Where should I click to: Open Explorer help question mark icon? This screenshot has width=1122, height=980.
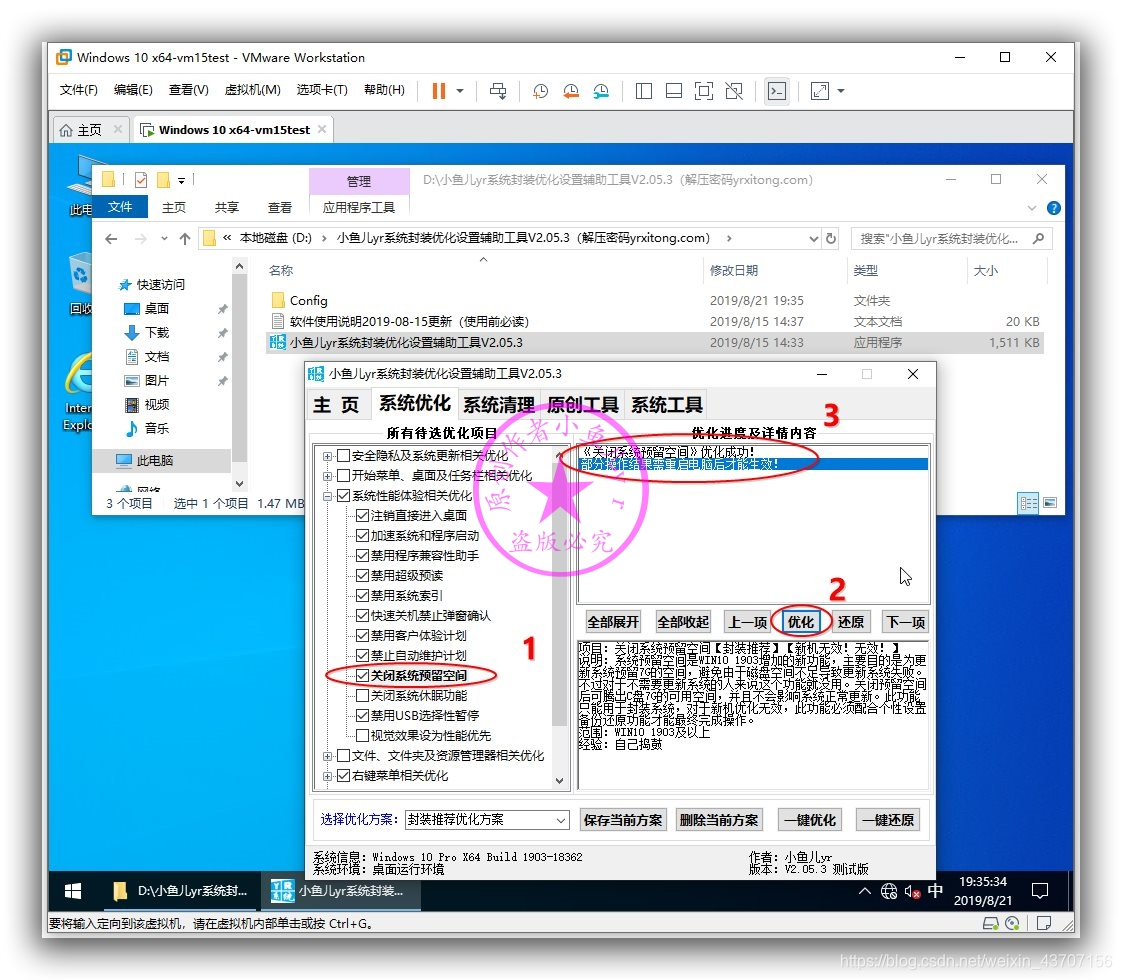[x=1053, y=208]
